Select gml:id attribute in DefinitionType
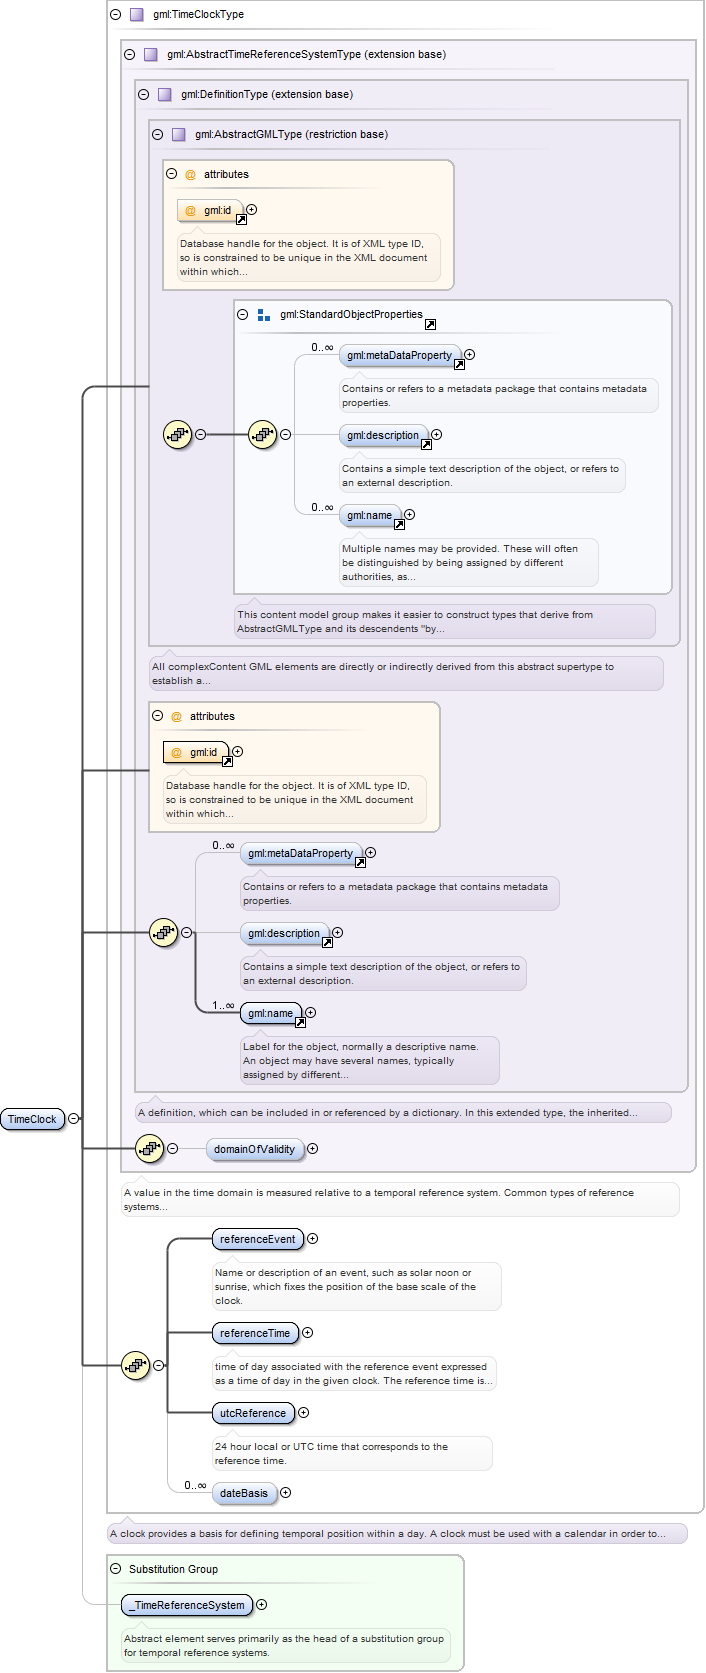 click(196, 752)
